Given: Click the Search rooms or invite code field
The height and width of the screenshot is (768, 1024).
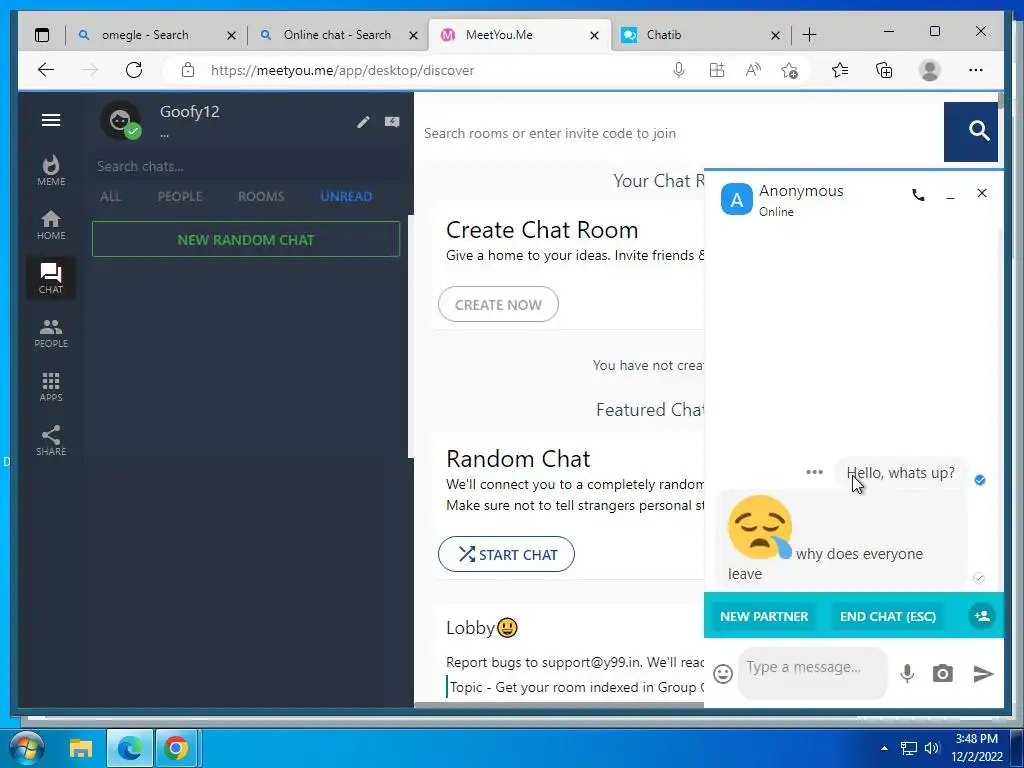Looking at the screenshot, I should tap(679, 133).
